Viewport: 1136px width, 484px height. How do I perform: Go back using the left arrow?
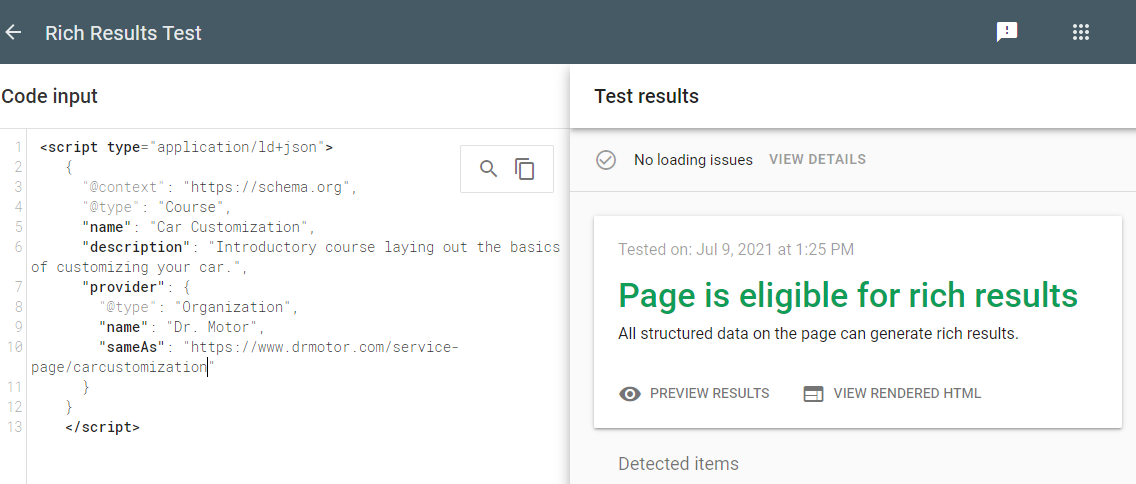pos(13,32)
